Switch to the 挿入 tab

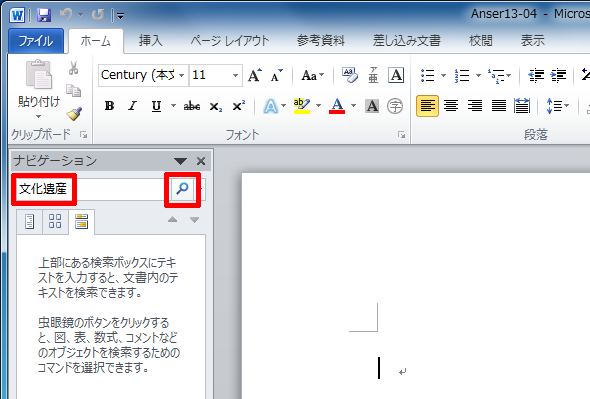point(151,41)
